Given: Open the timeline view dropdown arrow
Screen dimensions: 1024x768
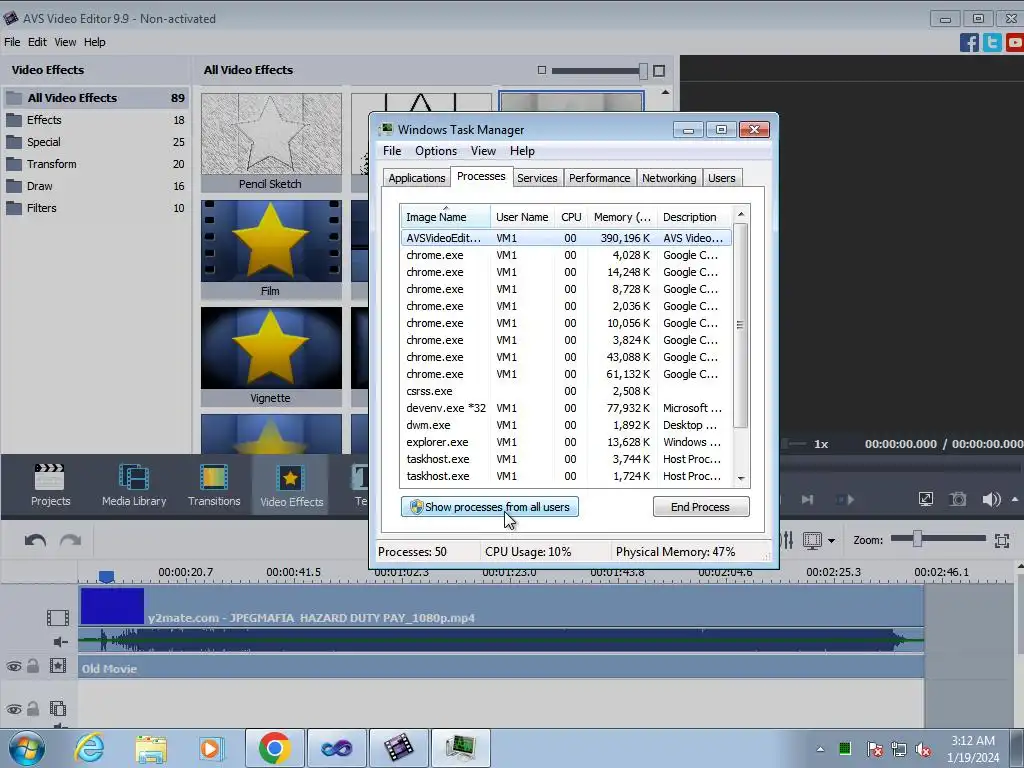Looking at the screenshot, I should pos(831,541).
